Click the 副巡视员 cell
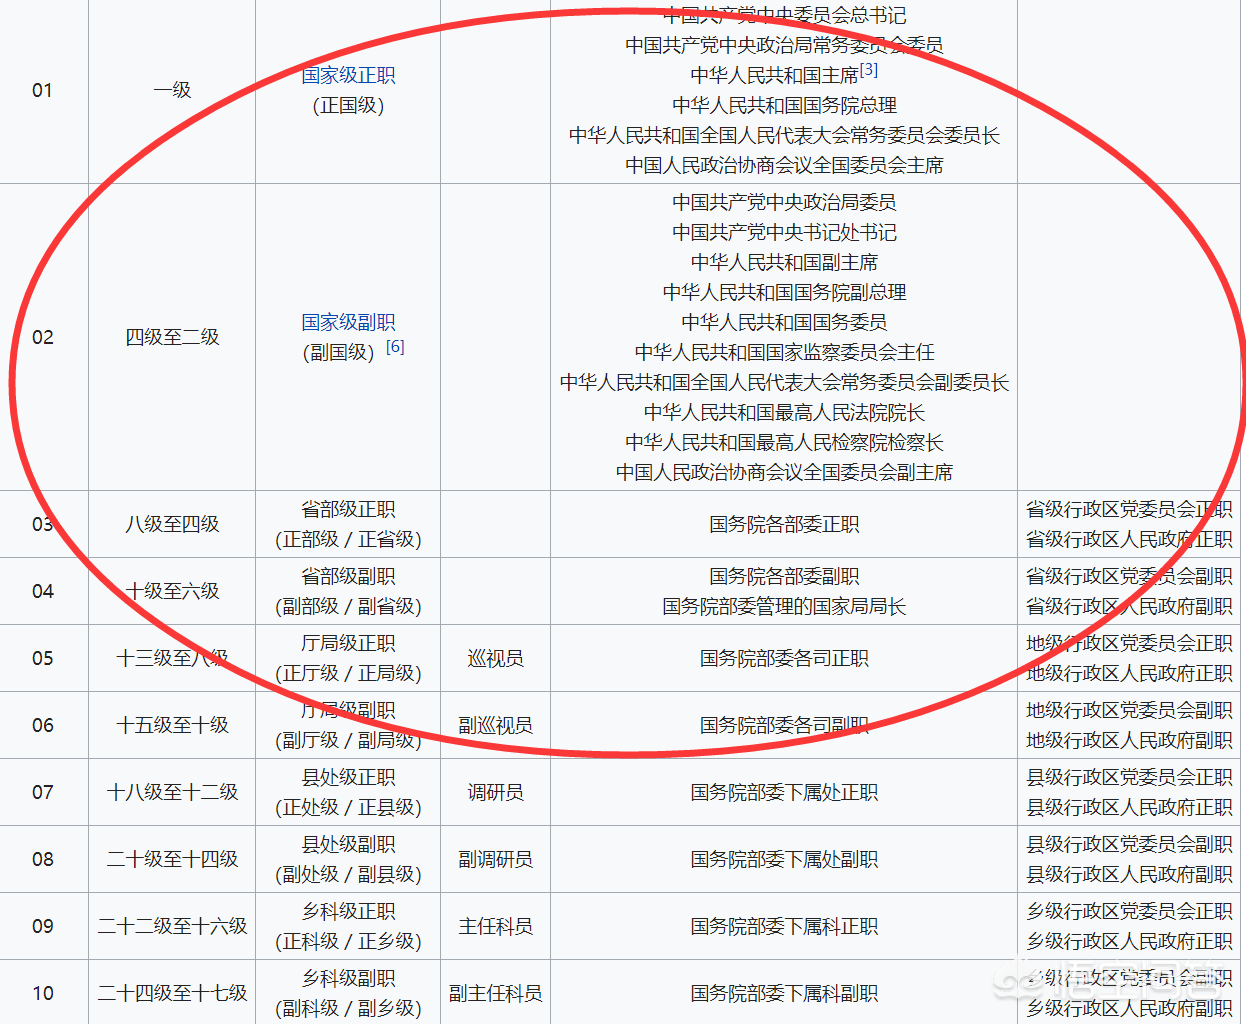 [496, 725]
